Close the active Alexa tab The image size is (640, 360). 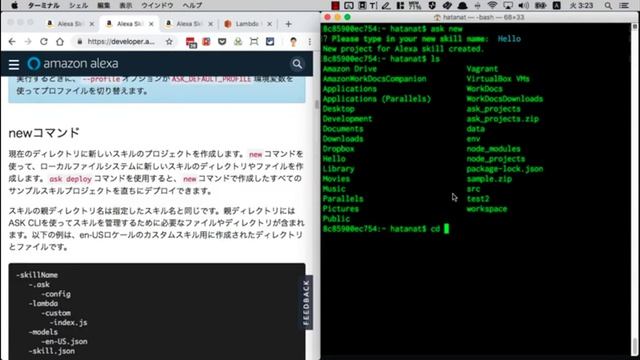[151, 24]
